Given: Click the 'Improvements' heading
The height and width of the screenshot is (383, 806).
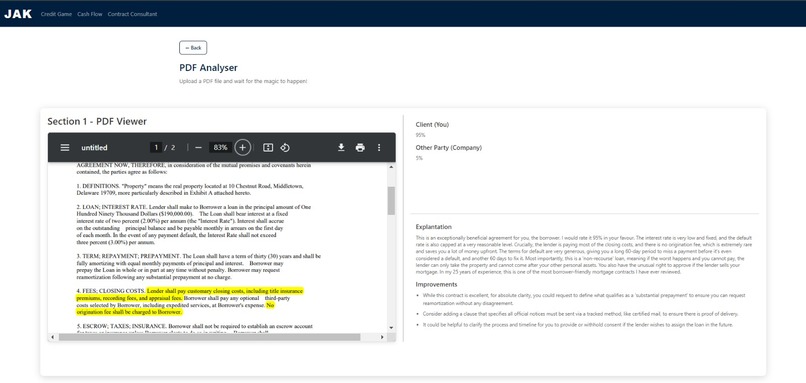Looking at the screenshot, I should click(x=436, y=284).
